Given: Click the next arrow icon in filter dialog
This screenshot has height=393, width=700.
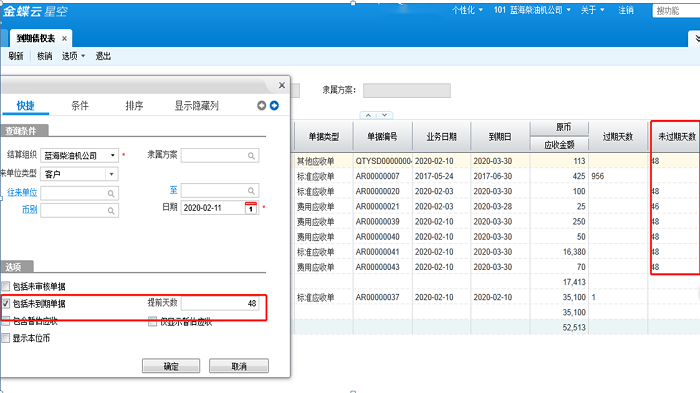Looking at the screenshot, I should 274,105.
